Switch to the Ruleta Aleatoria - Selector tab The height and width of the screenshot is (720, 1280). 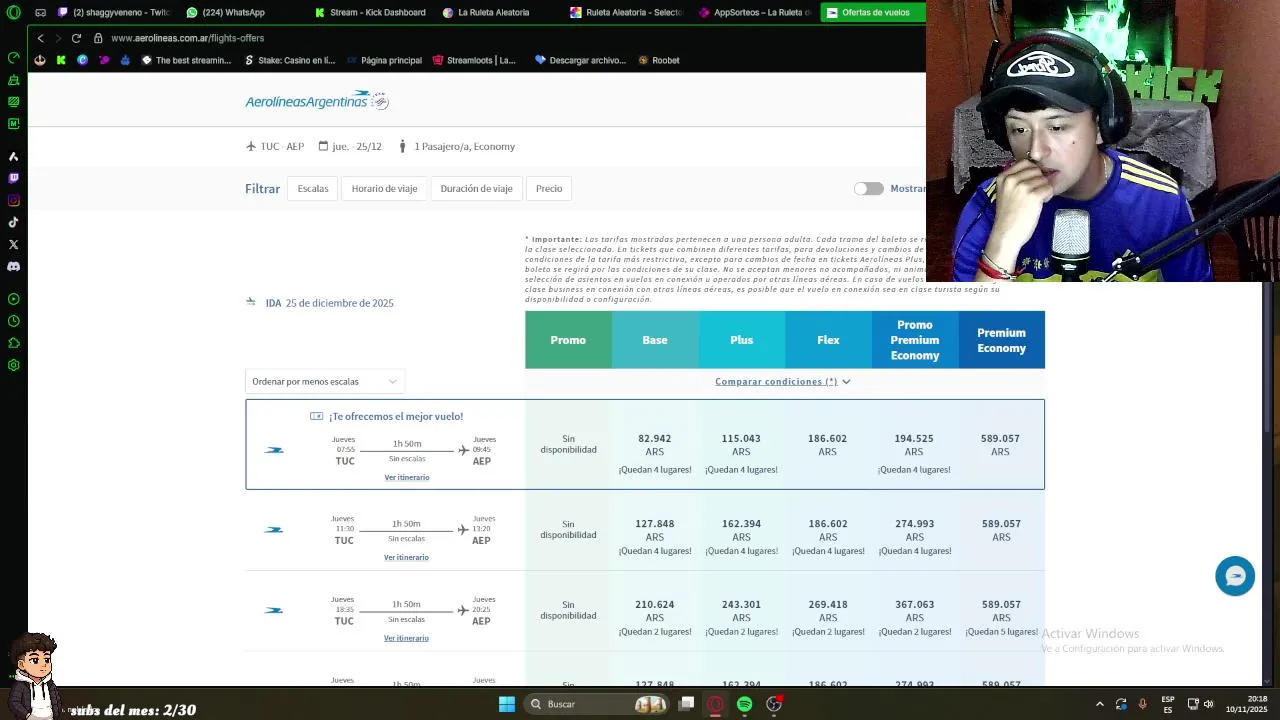(626, 12)
